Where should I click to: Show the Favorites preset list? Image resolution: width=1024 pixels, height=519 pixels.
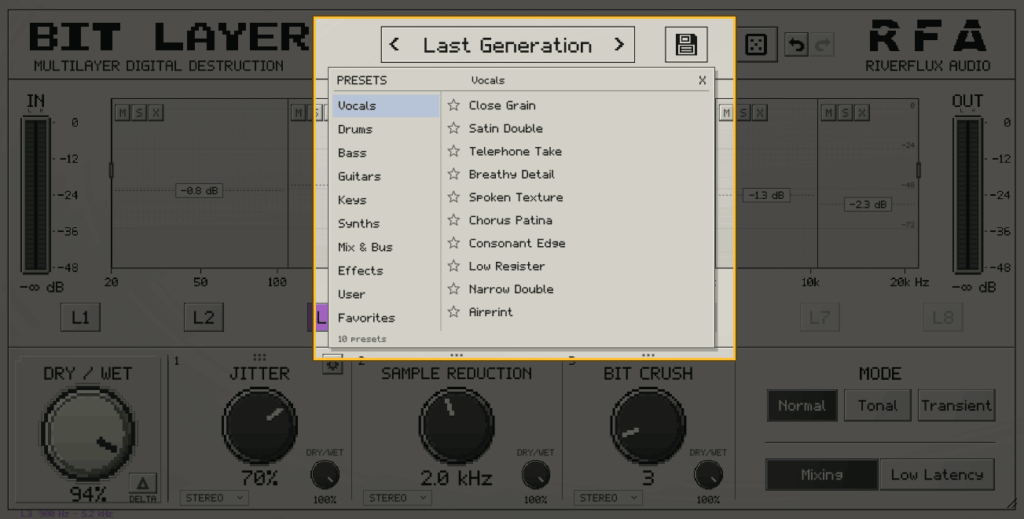click(x=386, y=317)
